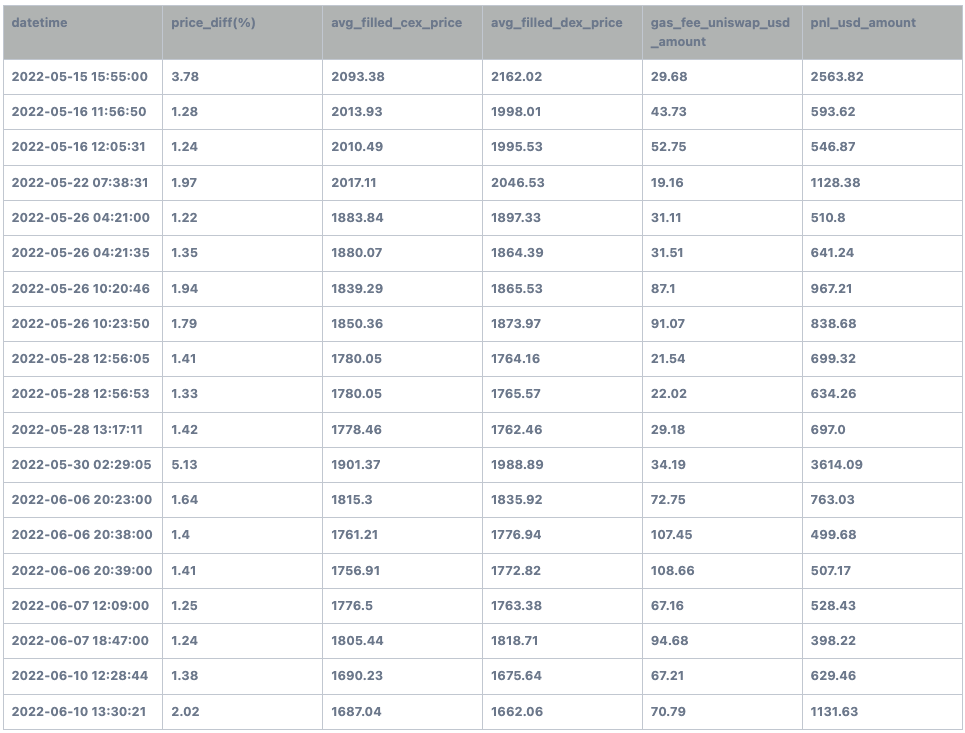965x733 pixels.
Task: Select the row dated 2022-05-30 02:29:05
Action: click(x=80, y=464)
